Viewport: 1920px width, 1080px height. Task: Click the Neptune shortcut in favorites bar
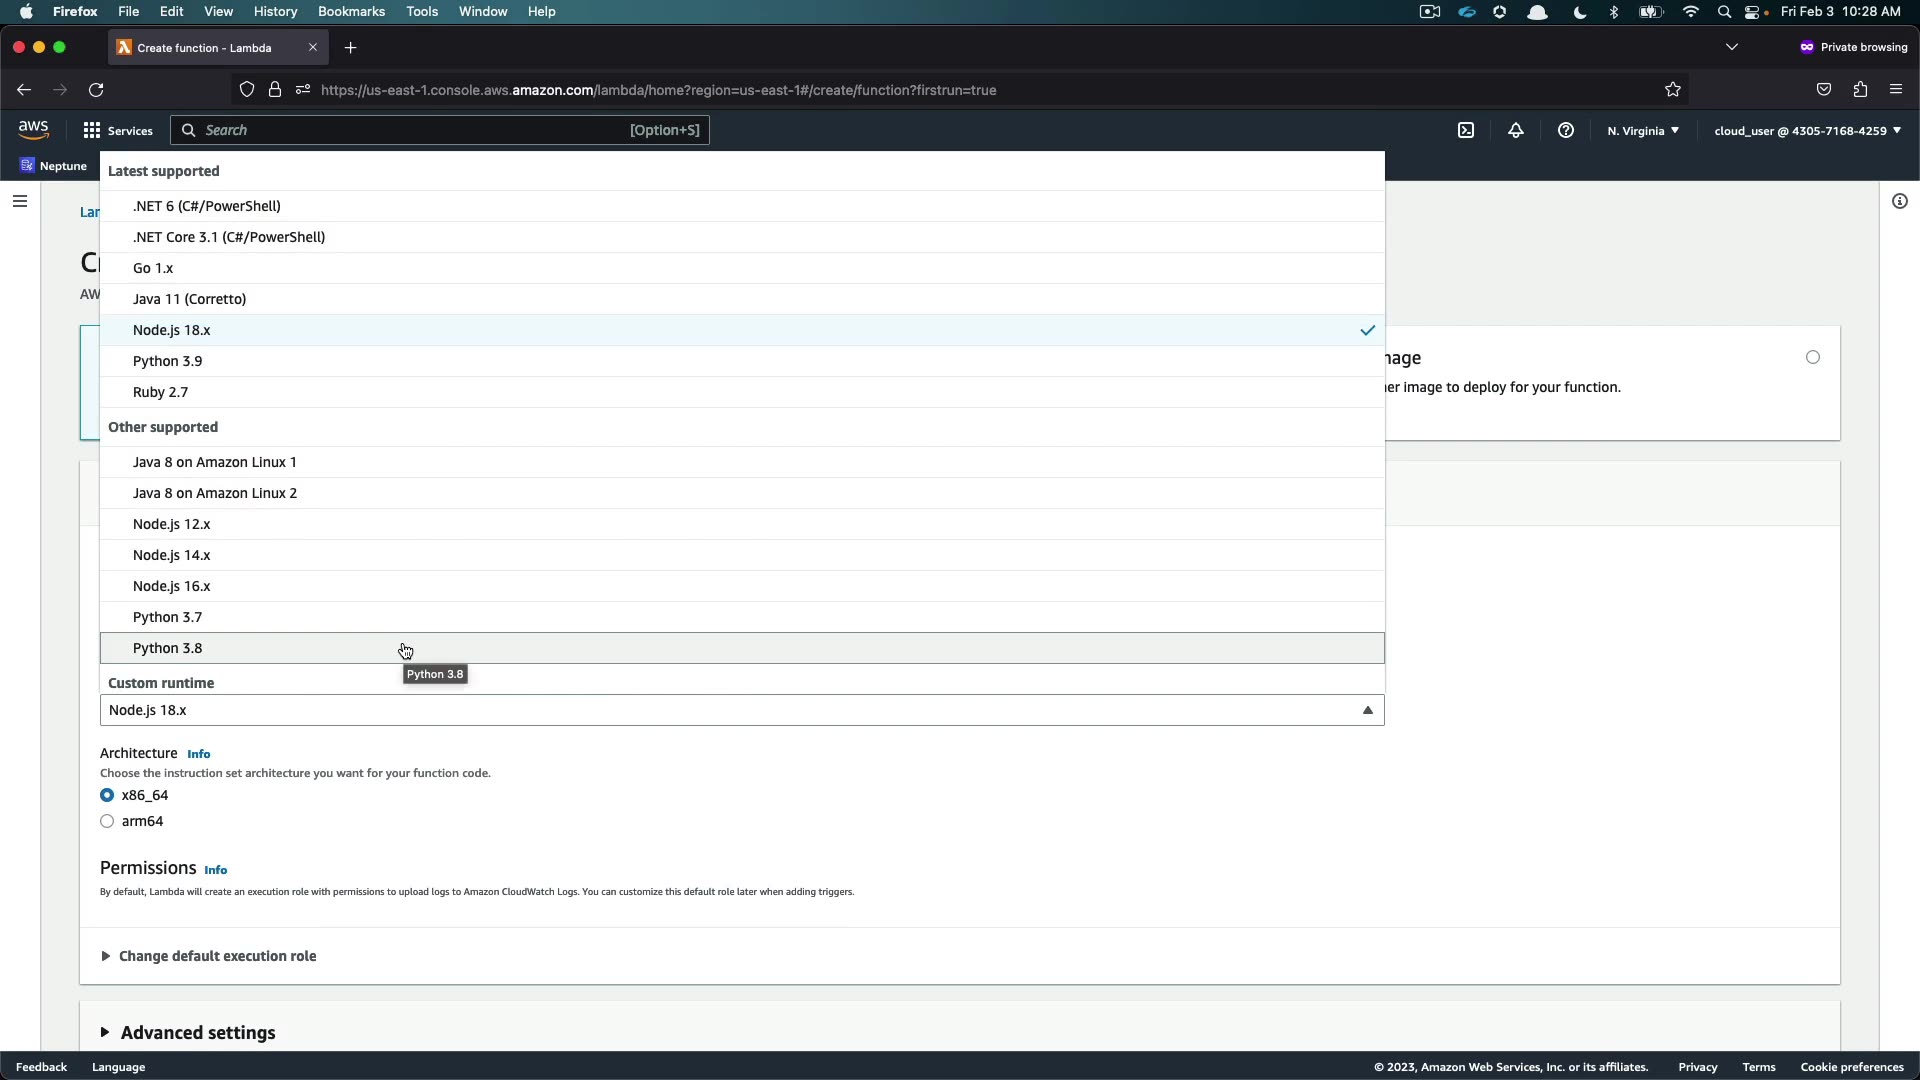pyautogui.click(x=54, y=166)
